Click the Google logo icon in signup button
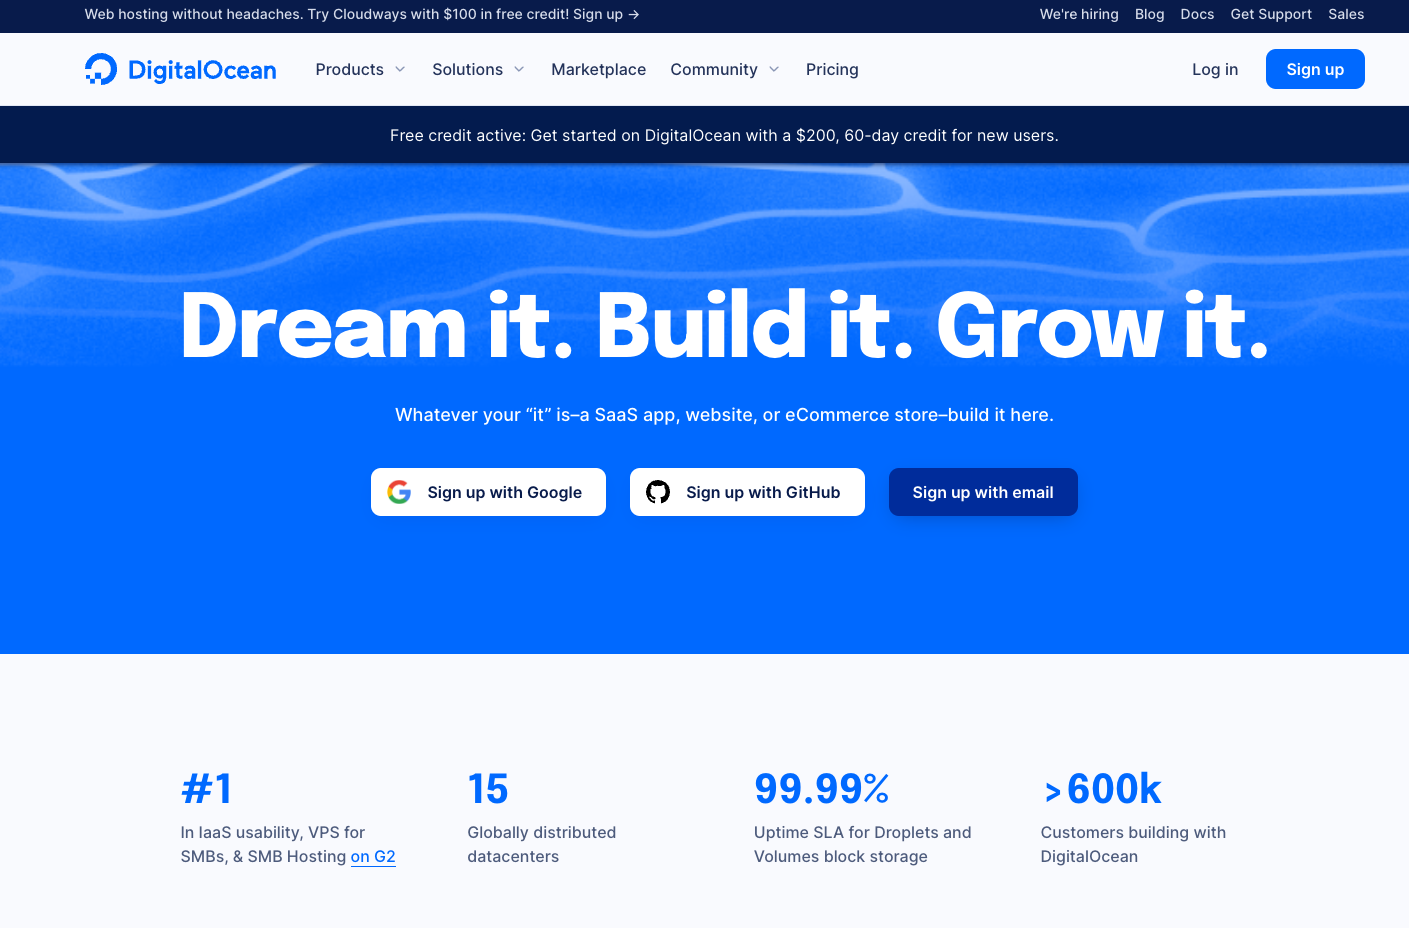 pos(399,492)
